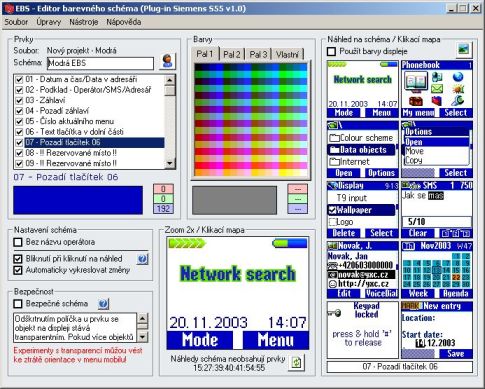Select the Pal 1 tab
Viewport: 485px width, 389px height.
[205, 54]
